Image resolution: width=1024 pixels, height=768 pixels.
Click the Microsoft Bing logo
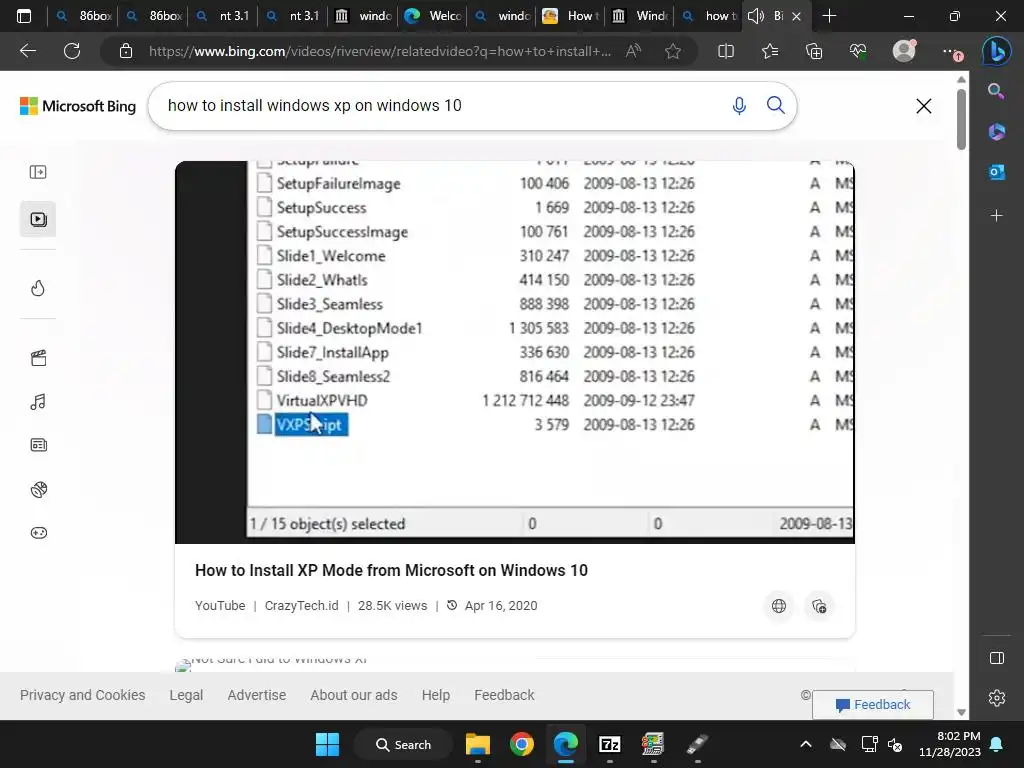(78, 106)
